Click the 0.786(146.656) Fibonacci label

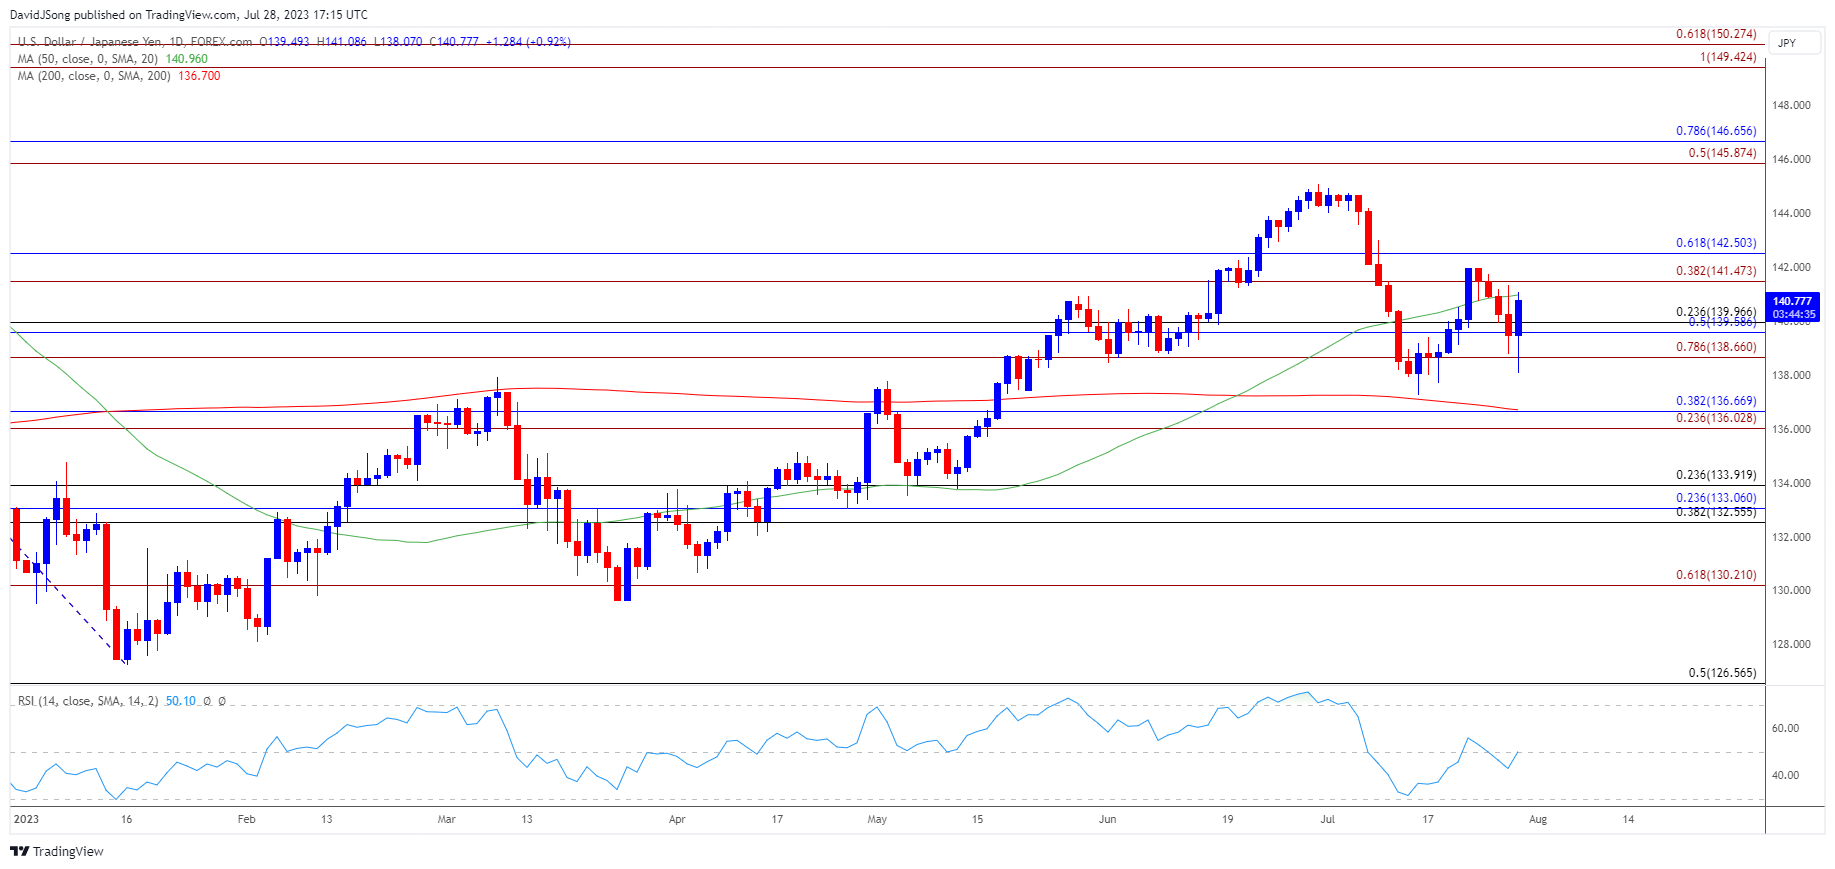pyautogui.click(x=1716, y=131)
